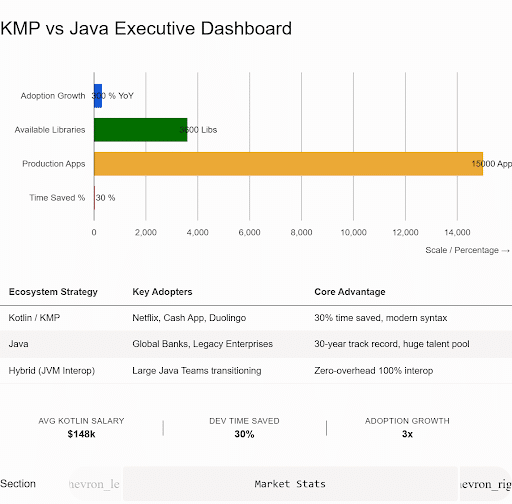The image size is (512, 504).
Task: Click the '8,000' x-axis tick label
Action: 301,232
